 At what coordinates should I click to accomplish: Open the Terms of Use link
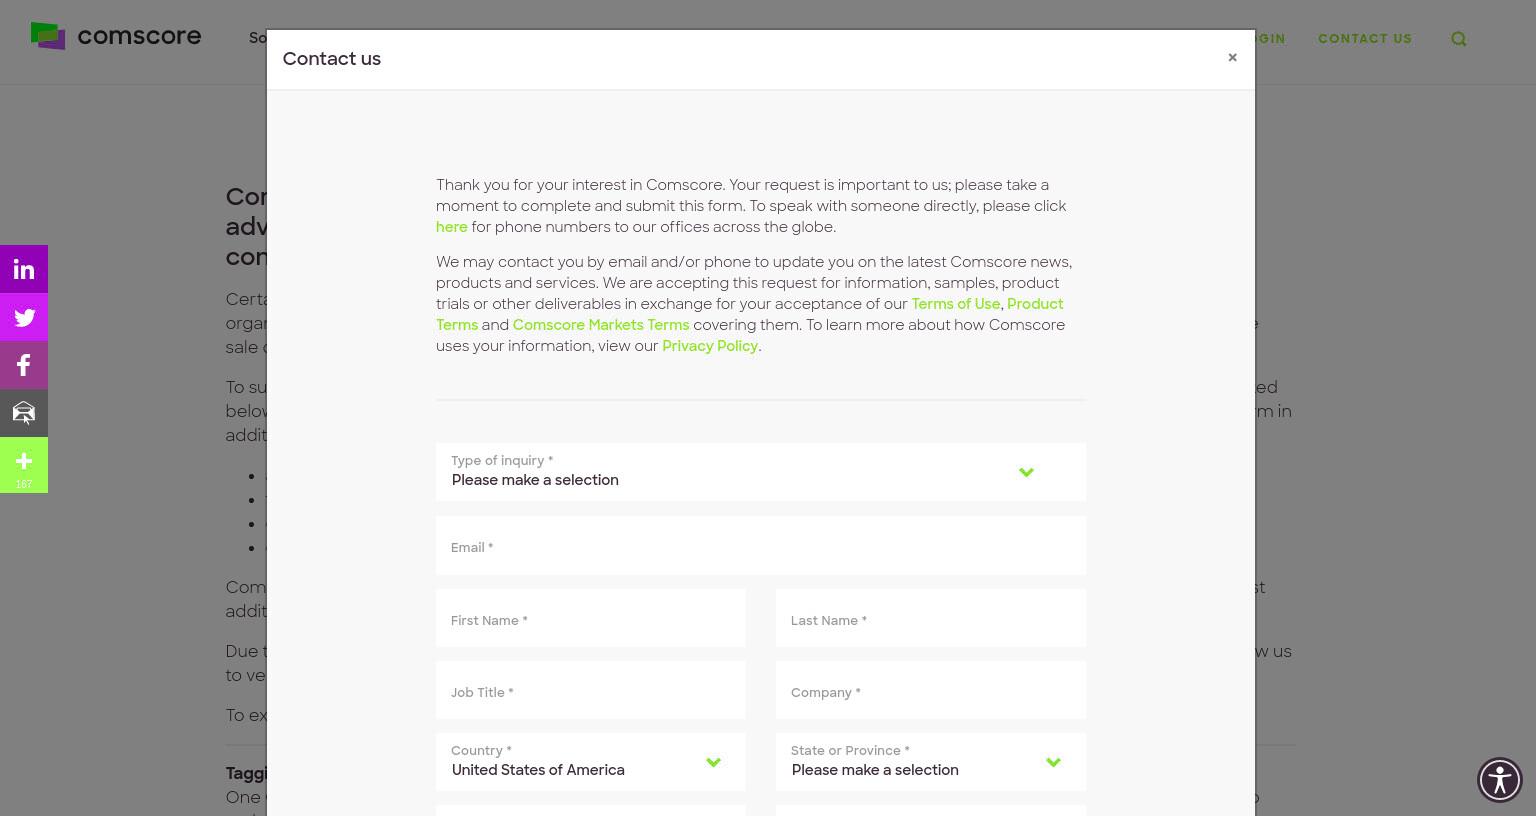click(955, 304)
